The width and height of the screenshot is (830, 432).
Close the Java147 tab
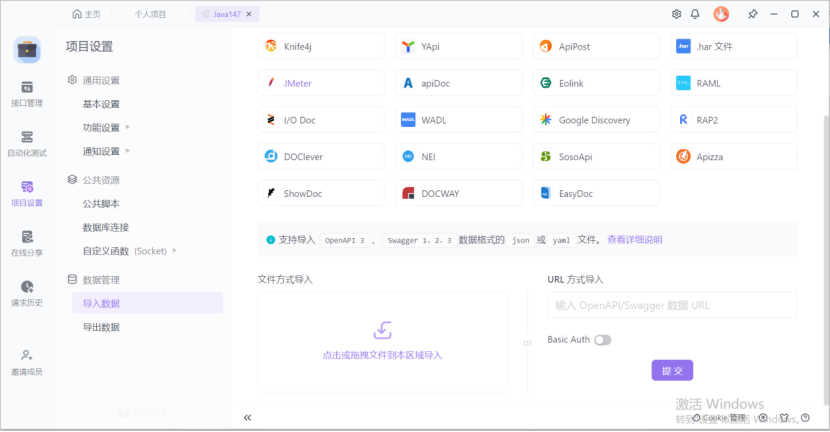pos(249,14)
